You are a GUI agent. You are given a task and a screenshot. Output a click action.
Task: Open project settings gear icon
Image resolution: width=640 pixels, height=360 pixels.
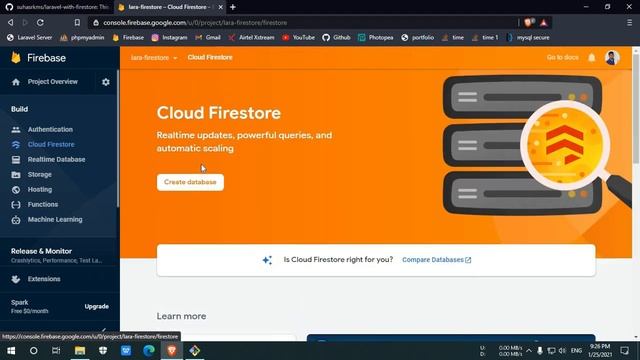[106, 82]
